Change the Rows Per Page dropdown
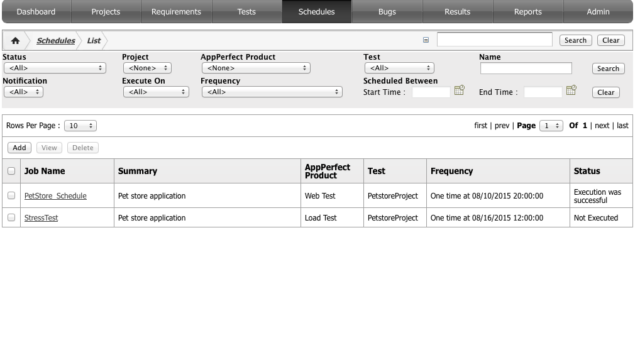Image resolution: width=640 pixels, height=360 pixels. point(80,126)
